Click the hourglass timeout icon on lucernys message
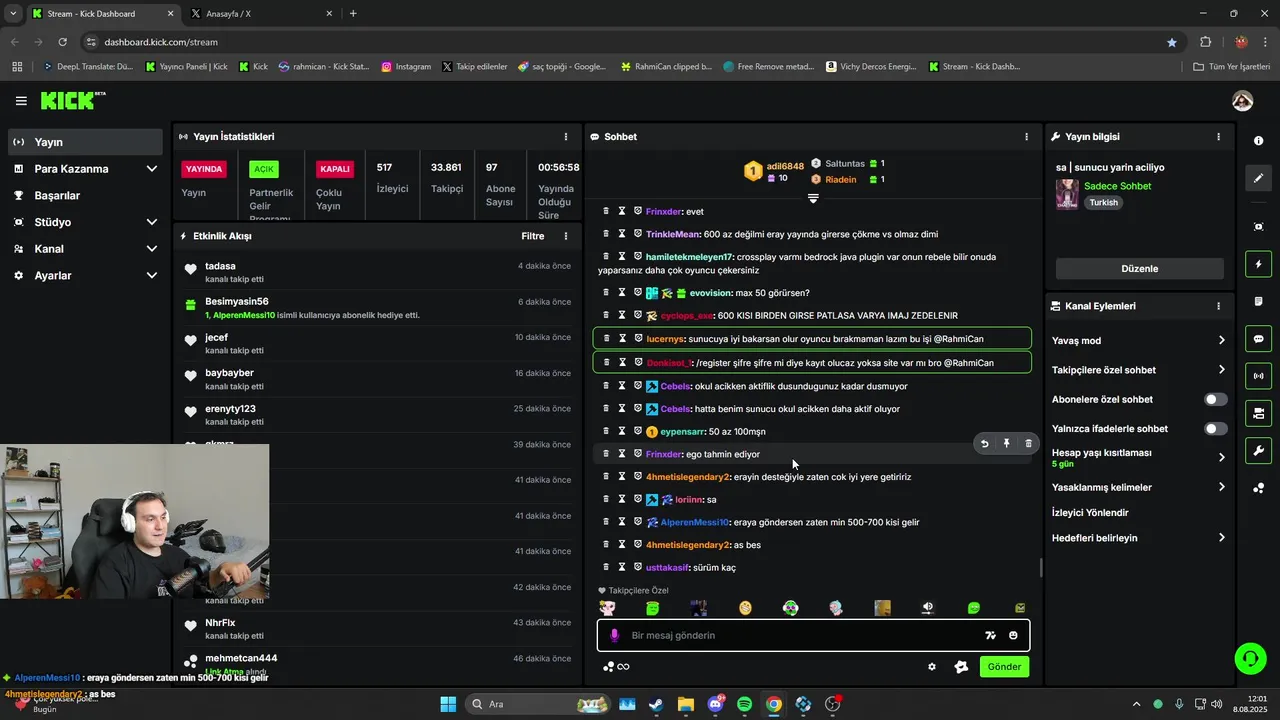The image size is (1280, 720). [622, 338]
